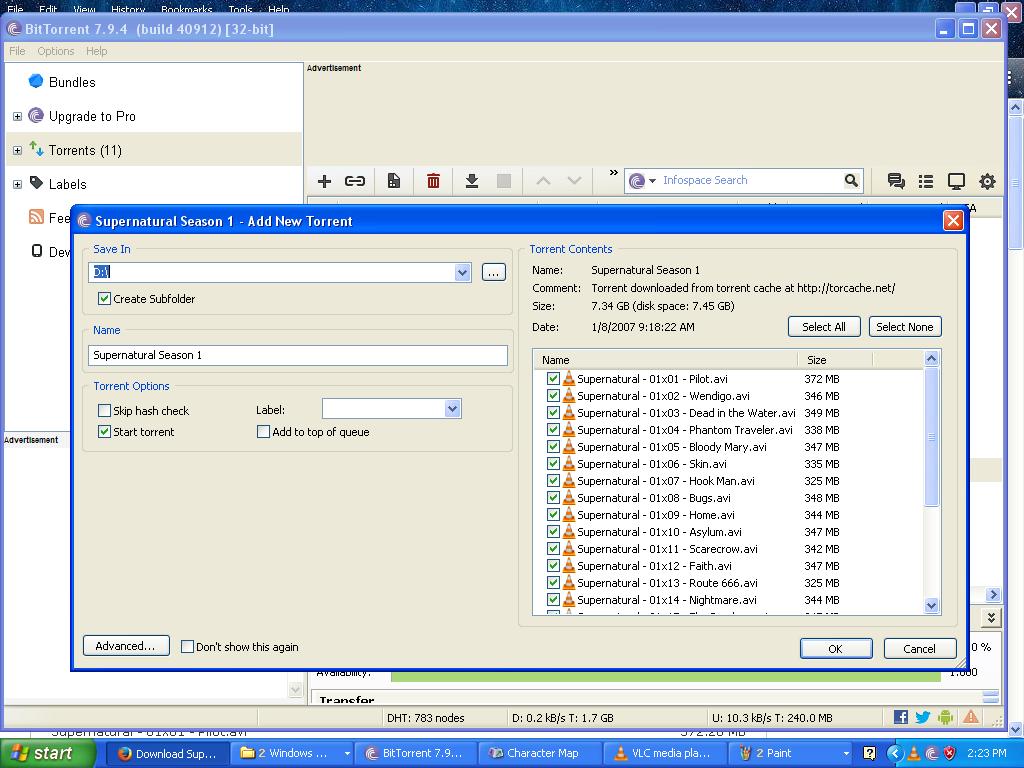This screenshot has width=1024, height=768.
Task: Click the chat bubbles toolbar icon
Action: tap(896, 181)
